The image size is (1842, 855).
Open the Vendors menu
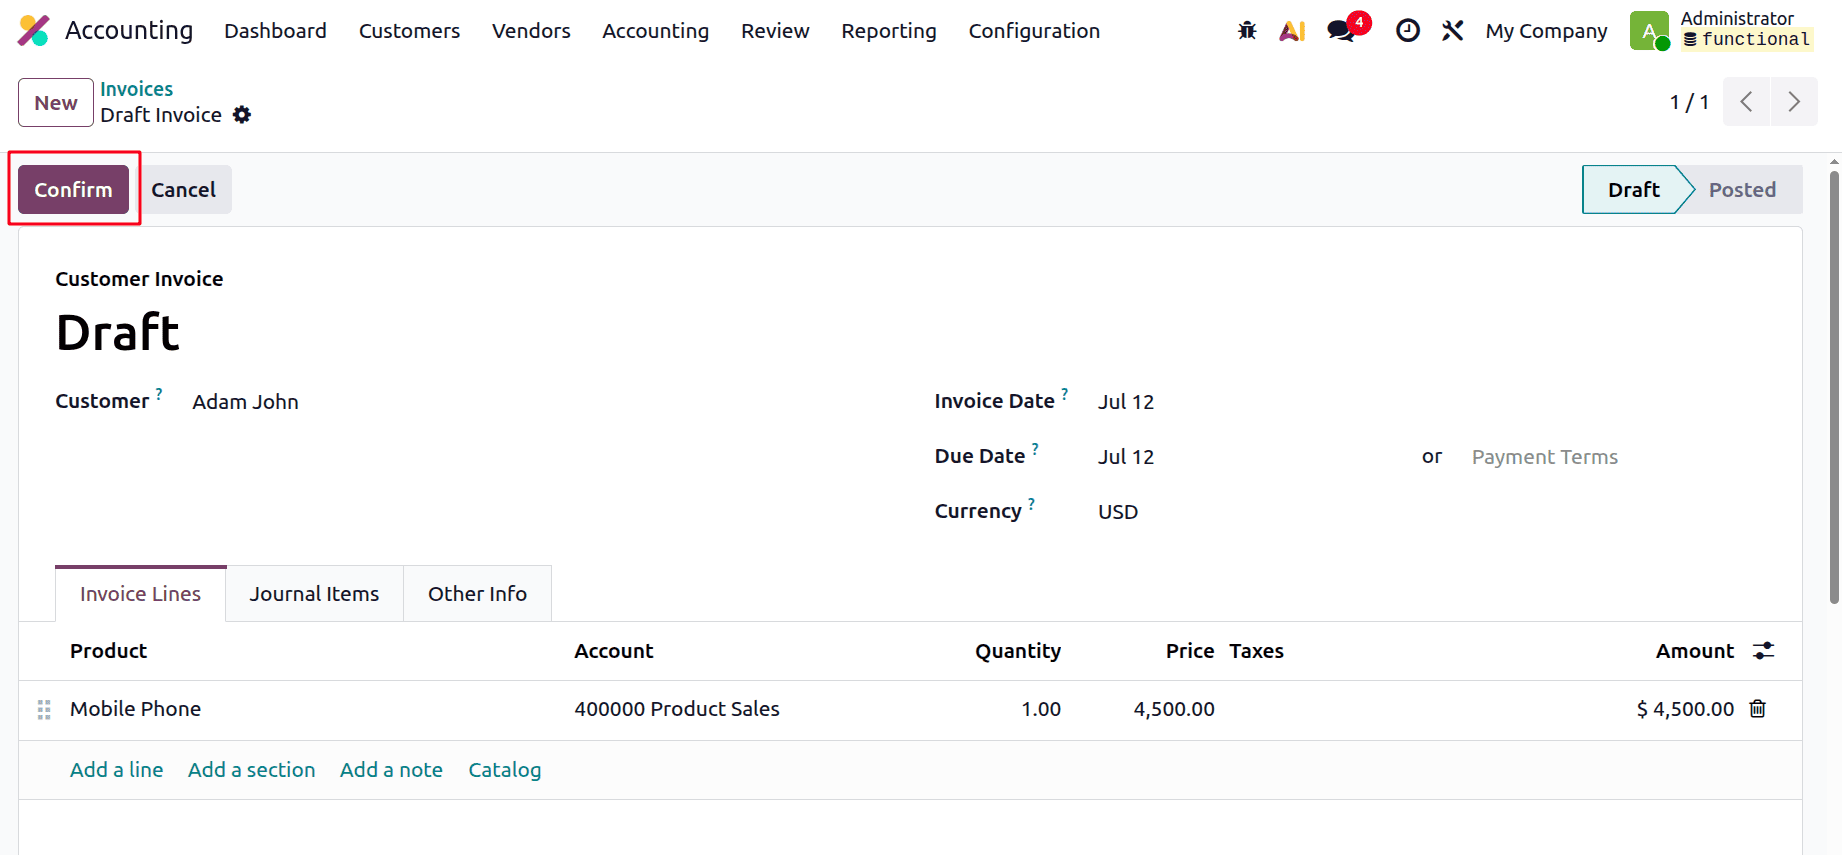531,31
